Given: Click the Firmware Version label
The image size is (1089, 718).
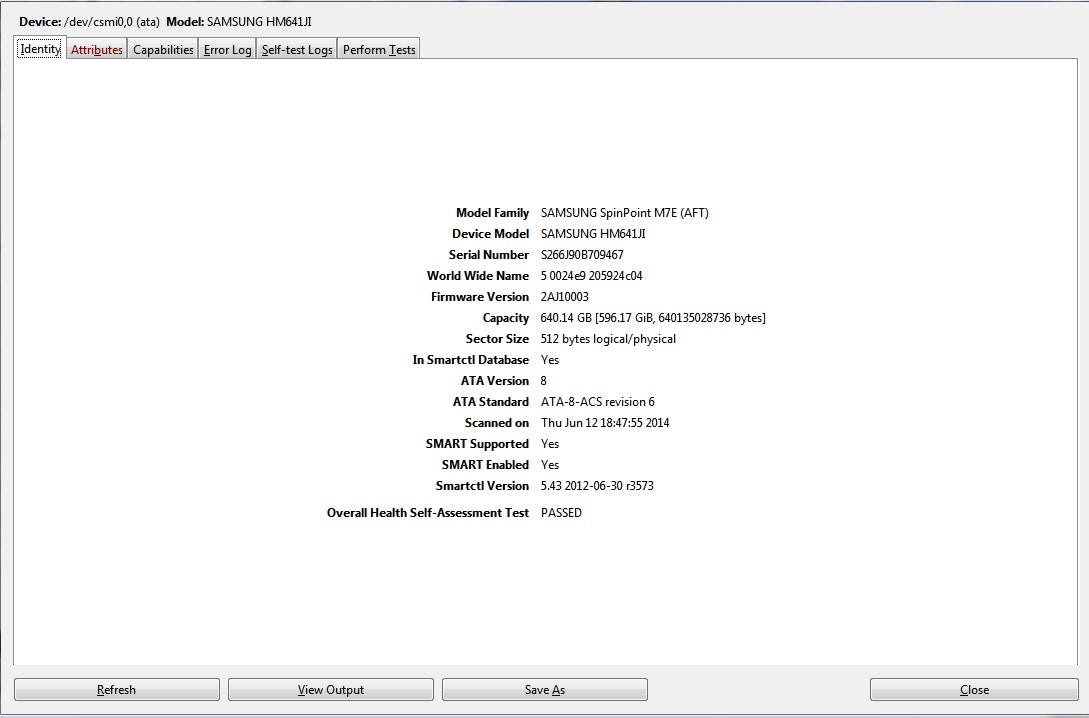Looking at the screenshot, I should pyautogui.click(x=480, y=297).
